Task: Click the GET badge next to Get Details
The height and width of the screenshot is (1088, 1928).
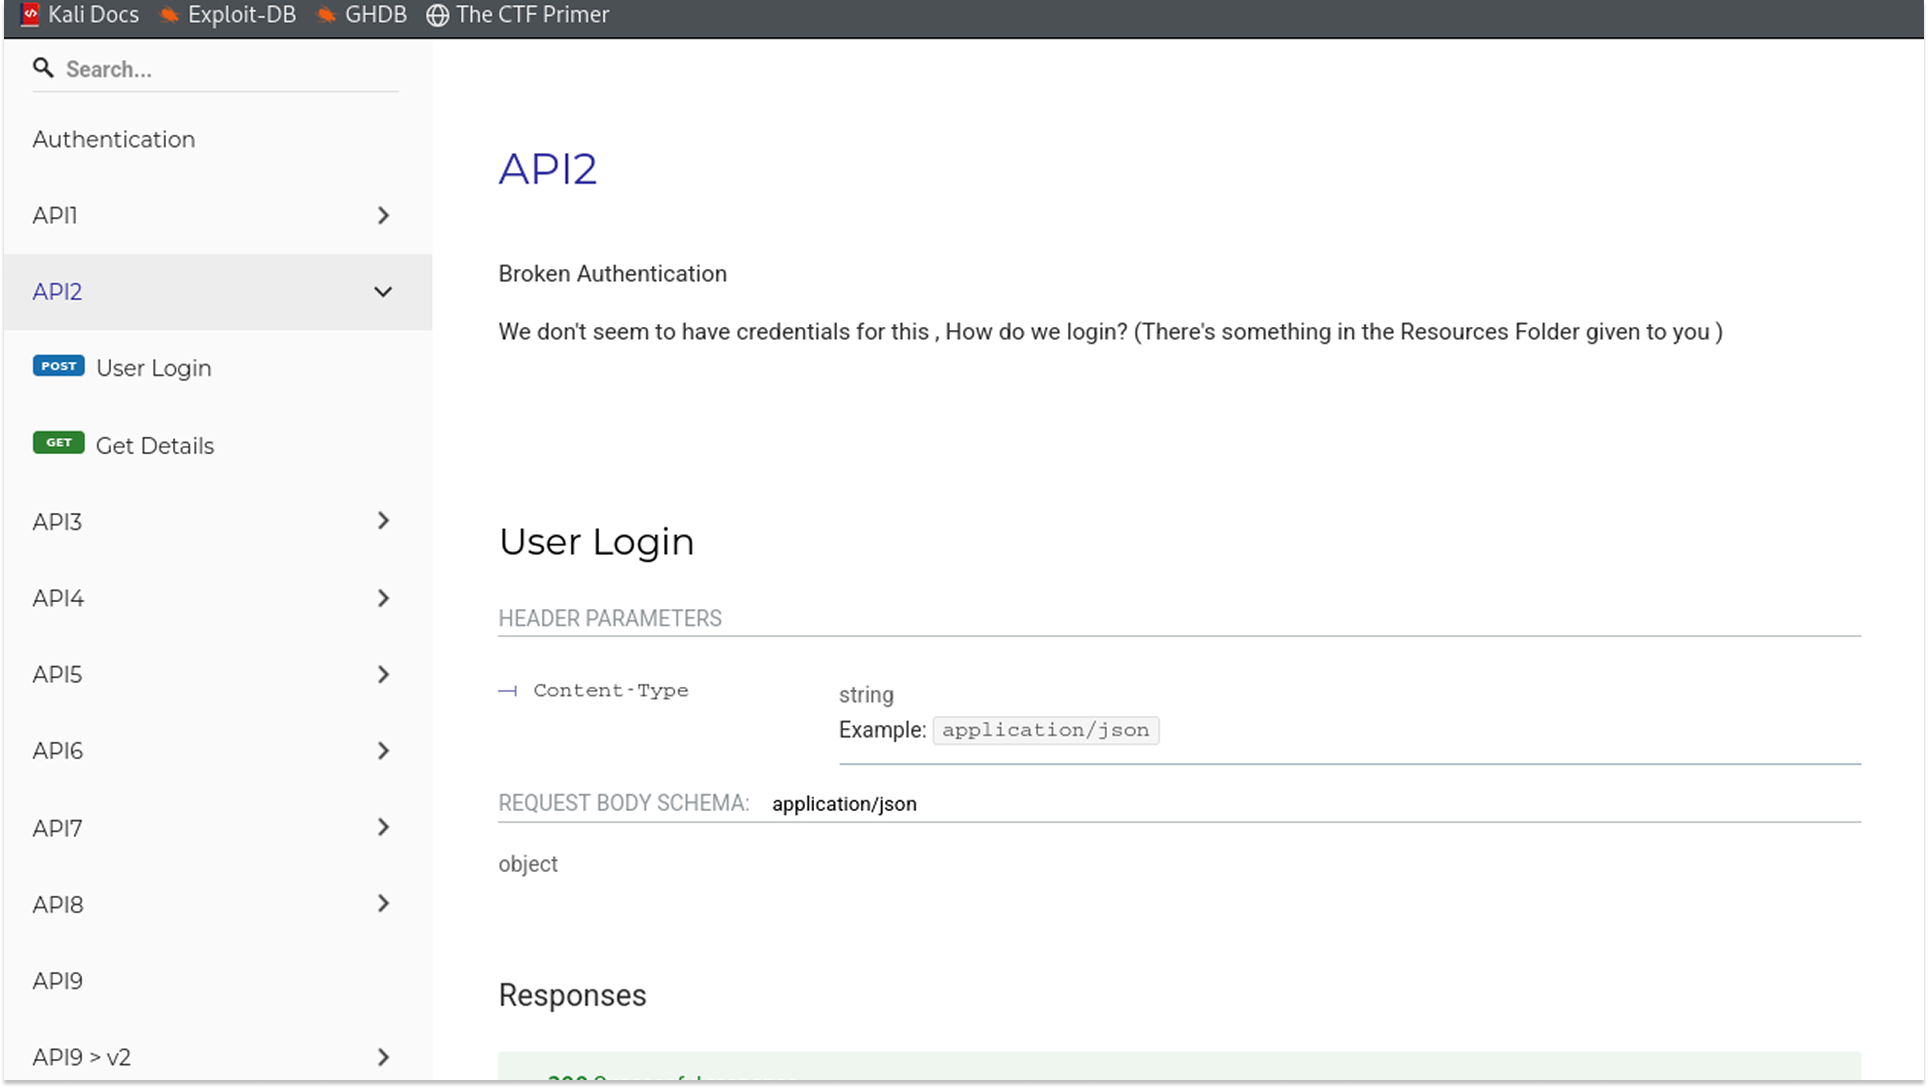Action: pos(58,443)
